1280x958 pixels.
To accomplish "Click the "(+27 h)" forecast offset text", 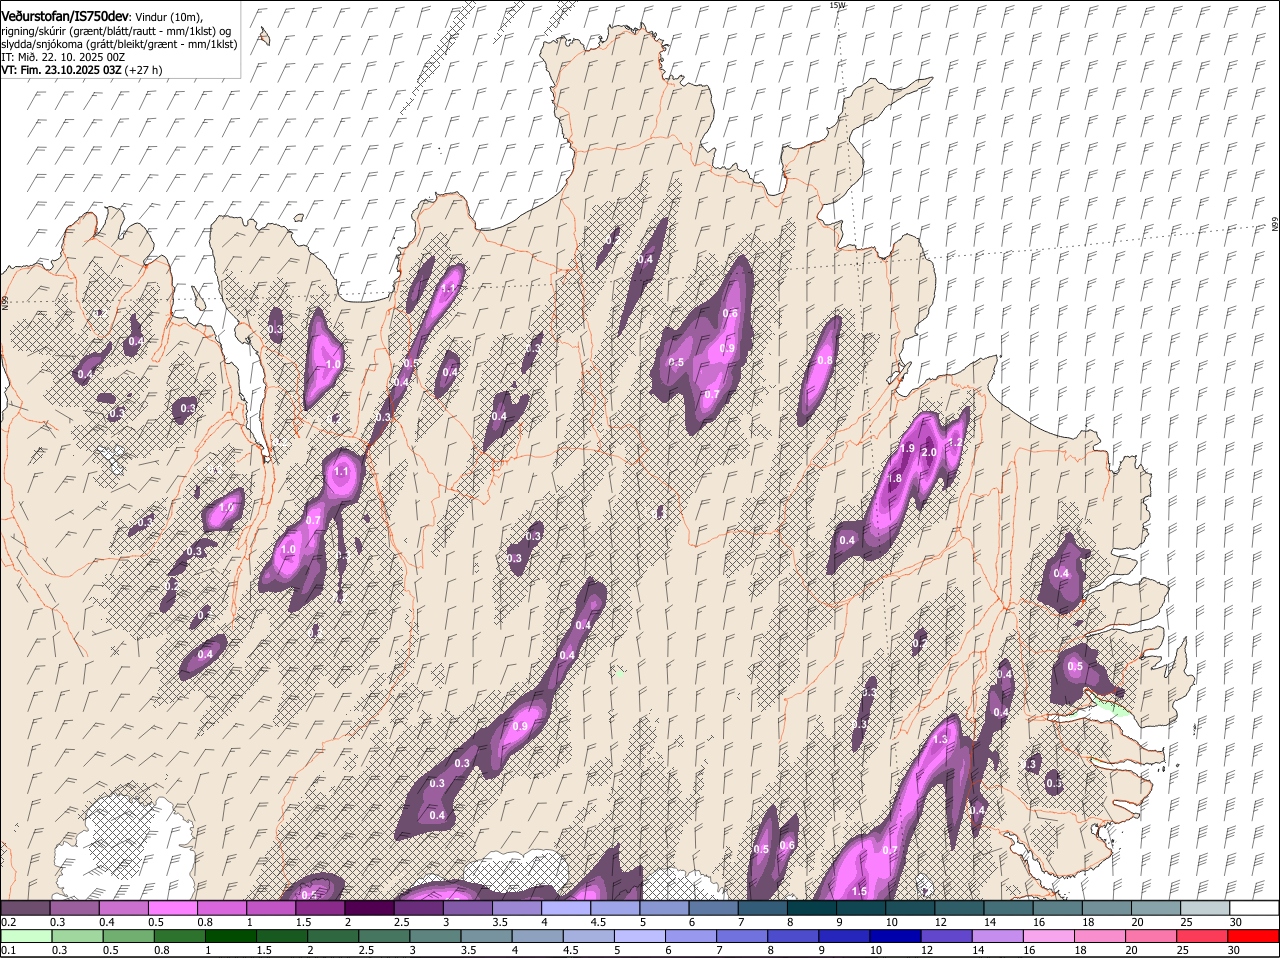I will (x=144, y=70).
